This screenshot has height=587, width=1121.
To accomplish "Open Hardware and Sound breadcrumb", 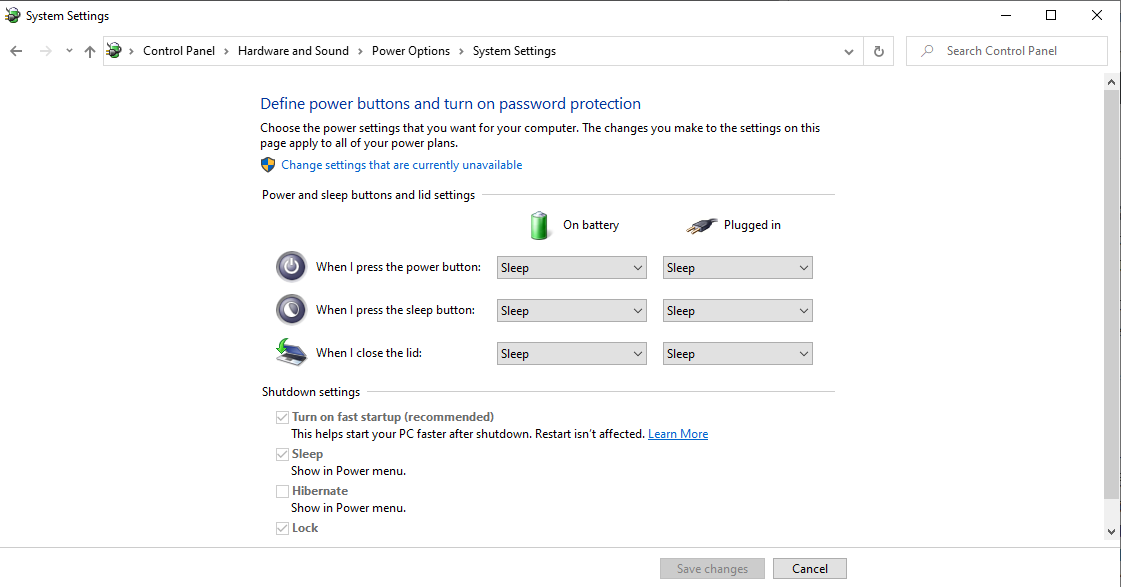I will [293, 51].
